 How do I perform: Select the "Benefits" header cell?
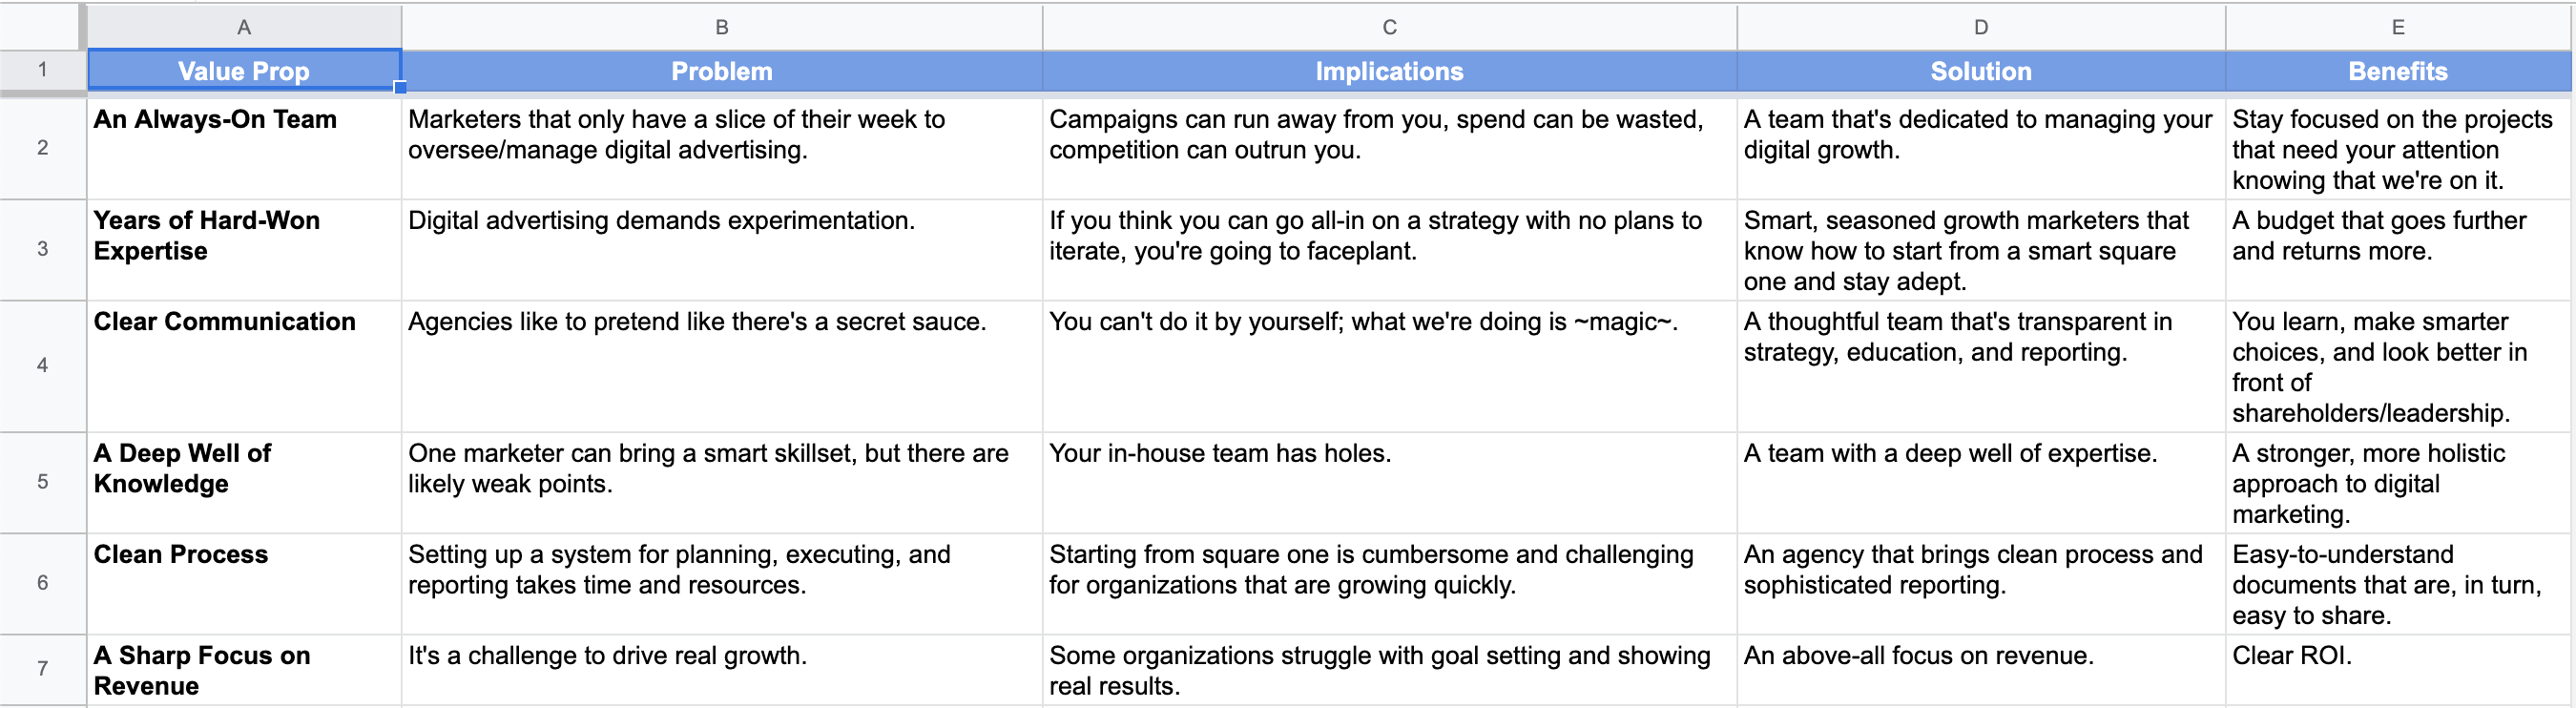pos(2397,71)
